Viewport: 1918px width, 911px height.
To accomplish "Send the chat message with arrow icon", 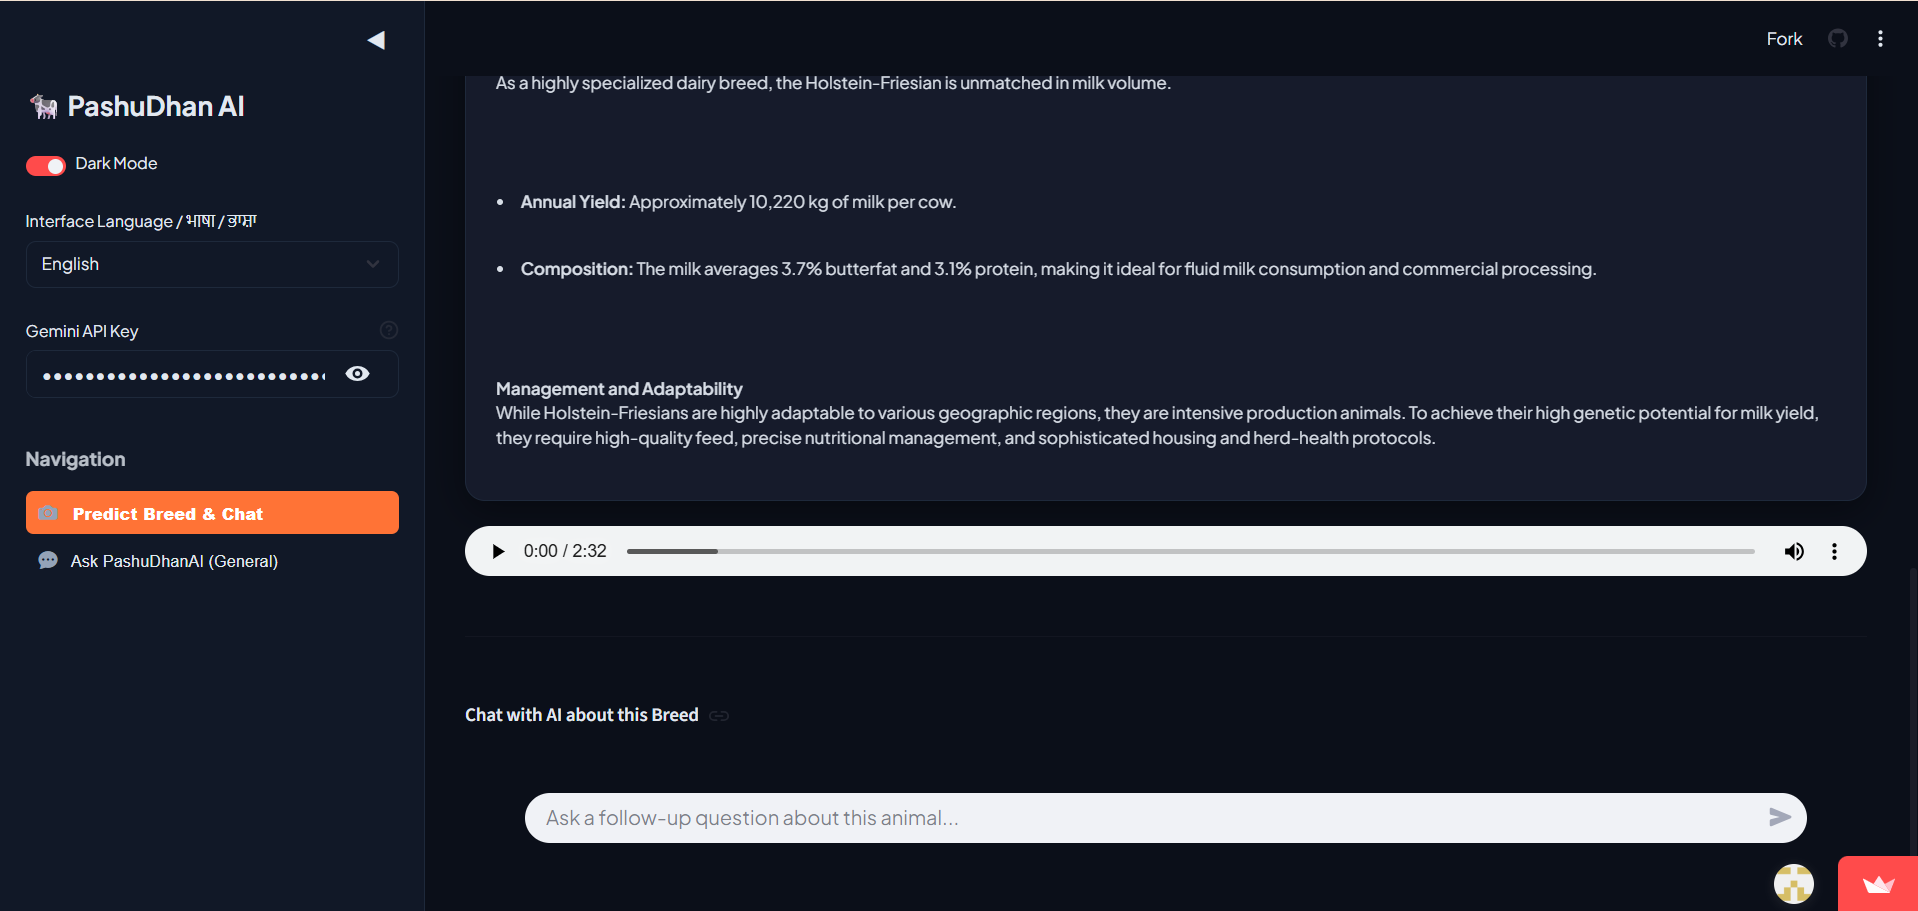I will (x=1780, y=817).
